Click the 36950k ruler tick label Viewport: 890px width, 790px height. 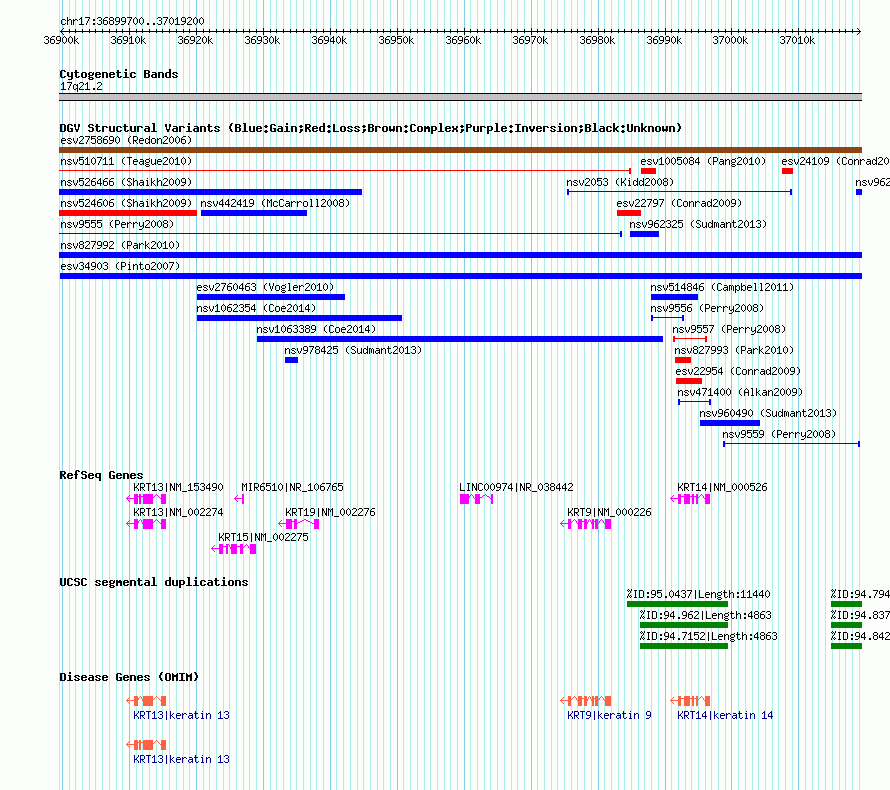point(396,40)
